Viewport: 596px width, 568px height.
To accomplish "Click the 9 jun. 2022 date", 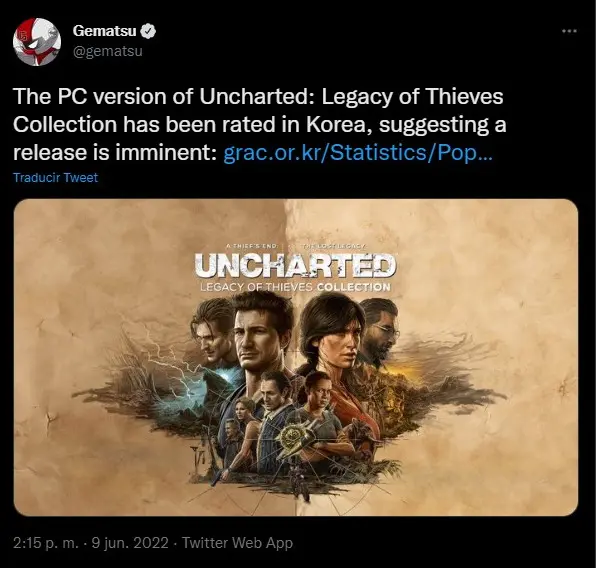I will [130, 543].
